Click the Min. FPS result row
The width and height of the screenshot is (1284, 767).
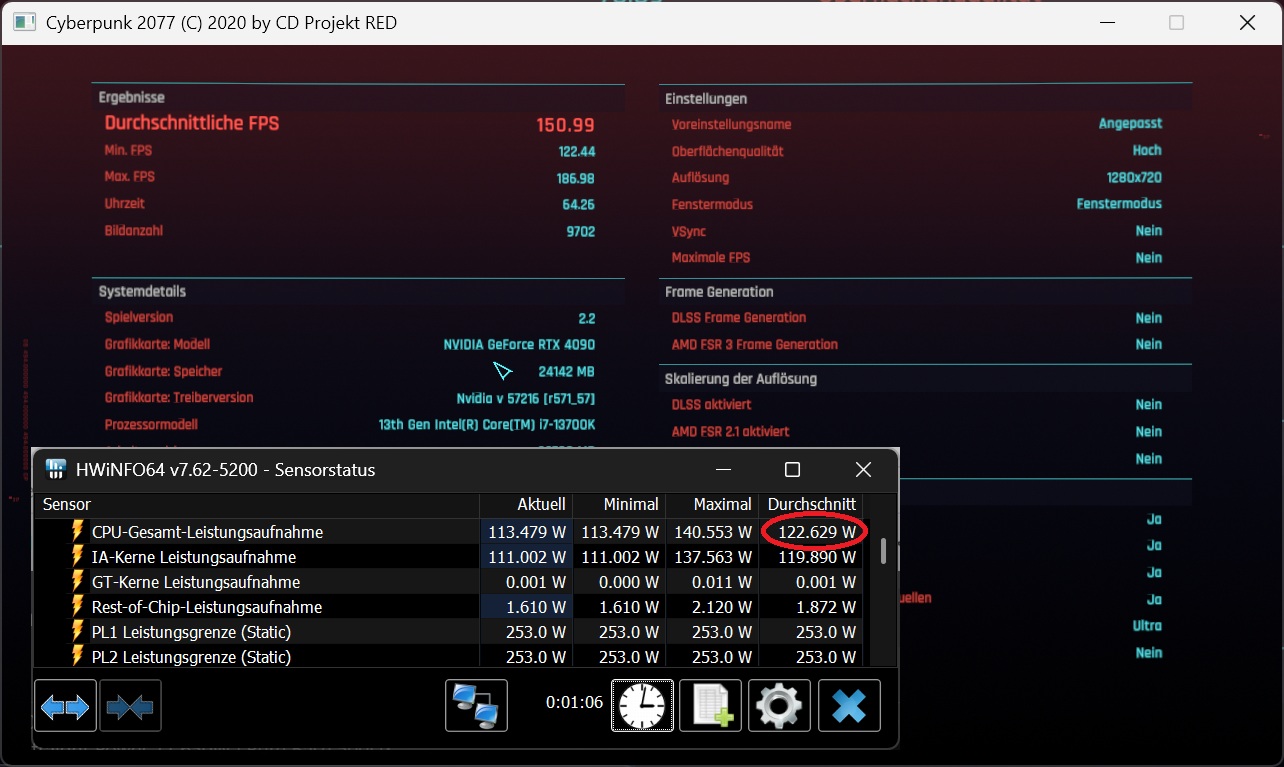point(350,151)
